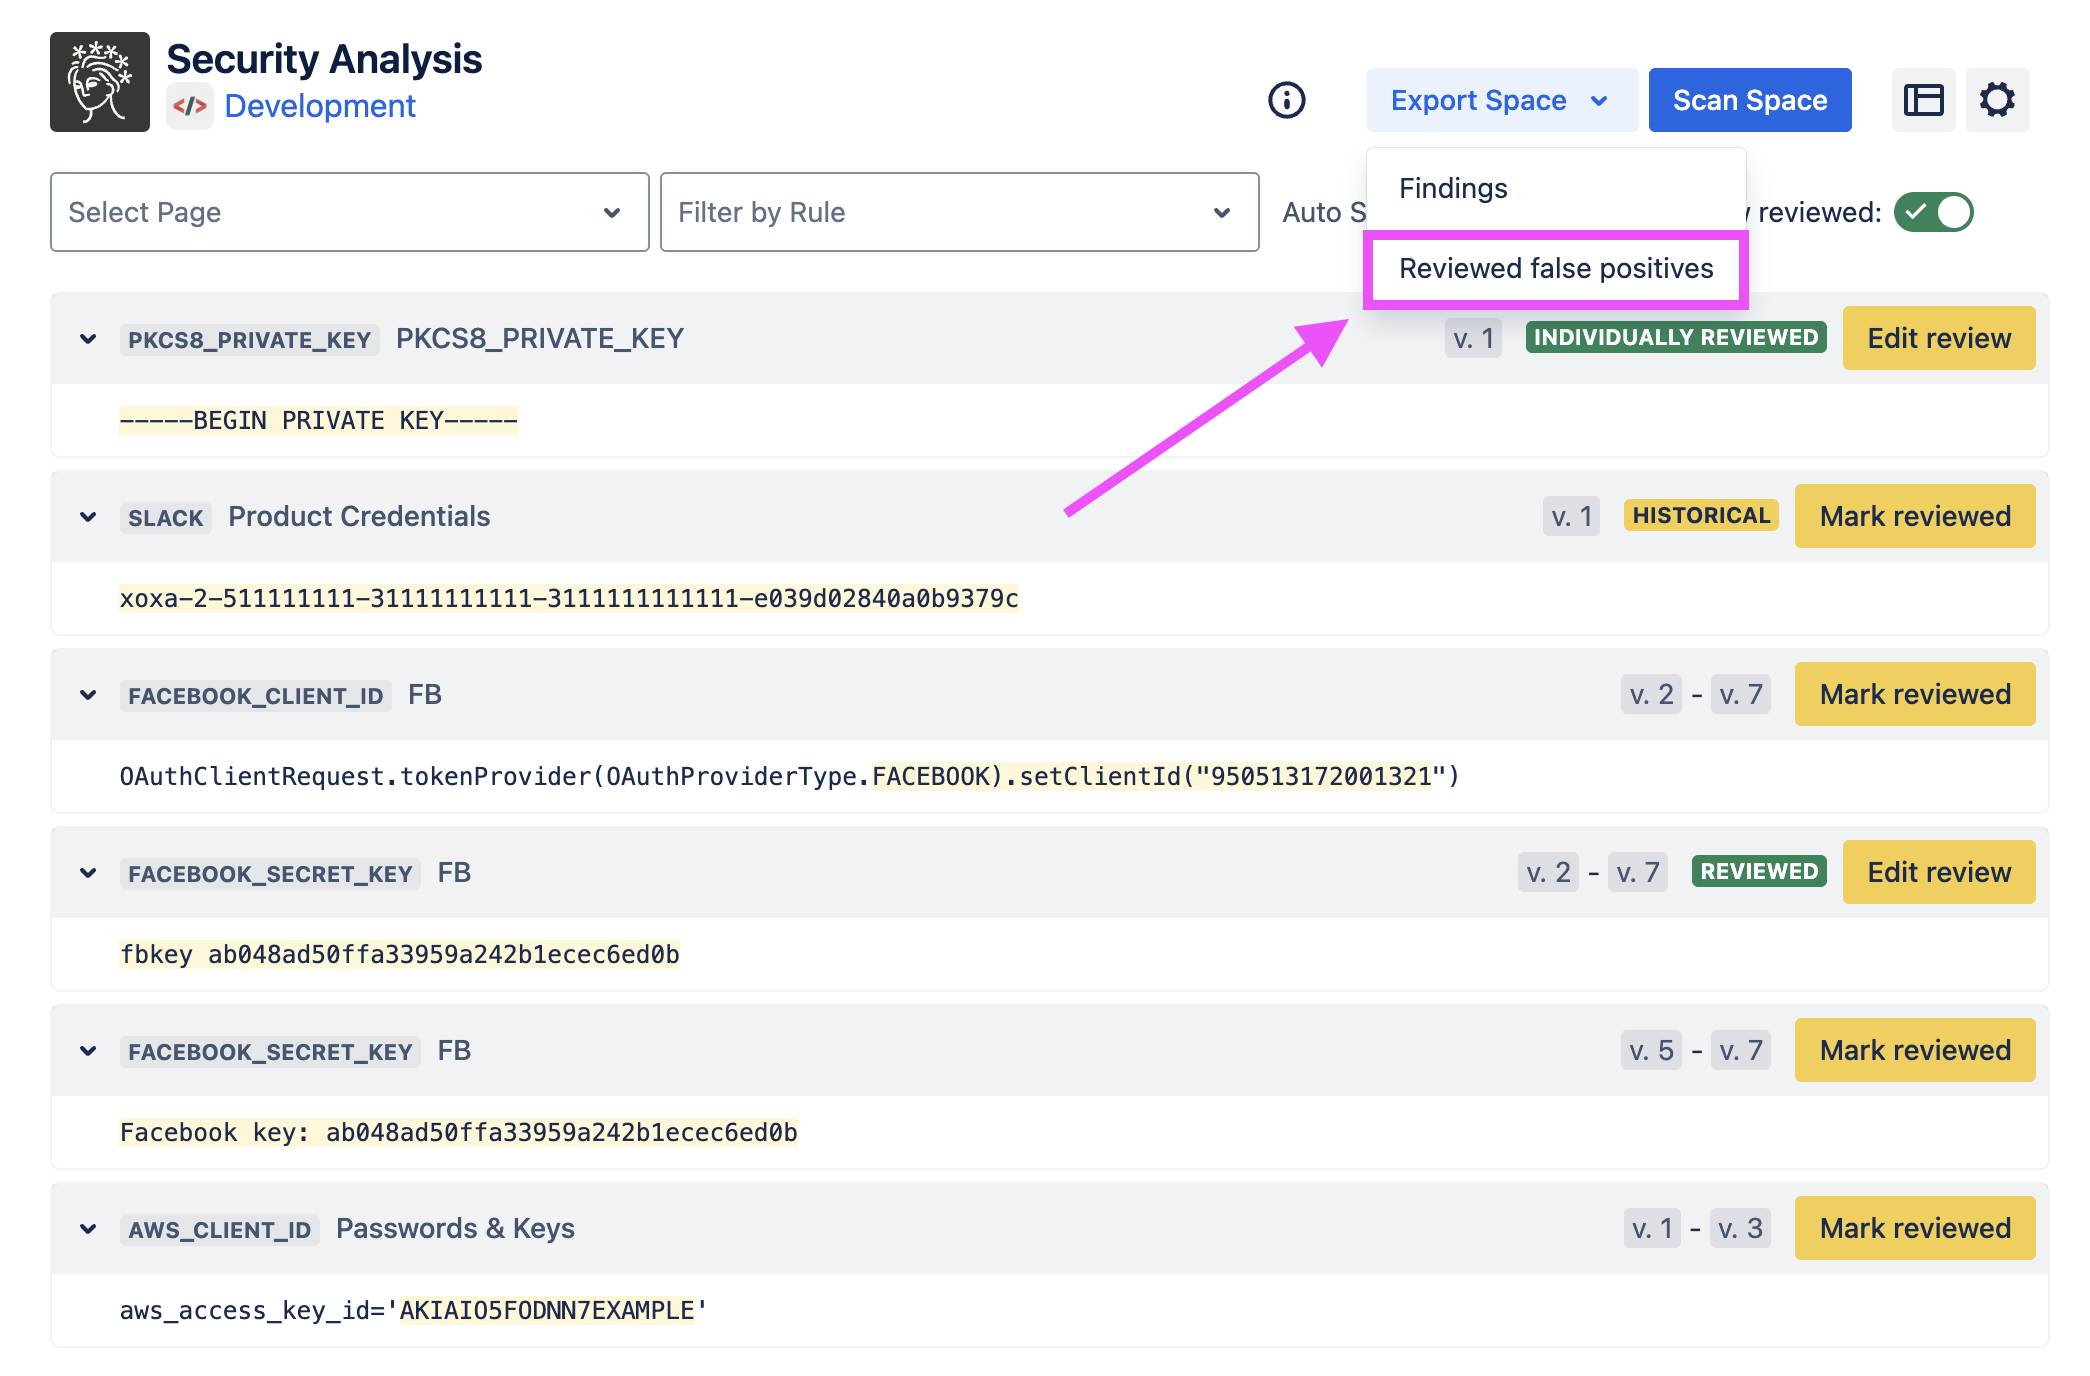
Task: Click the Security Analysis app logo
Action: 100,82
